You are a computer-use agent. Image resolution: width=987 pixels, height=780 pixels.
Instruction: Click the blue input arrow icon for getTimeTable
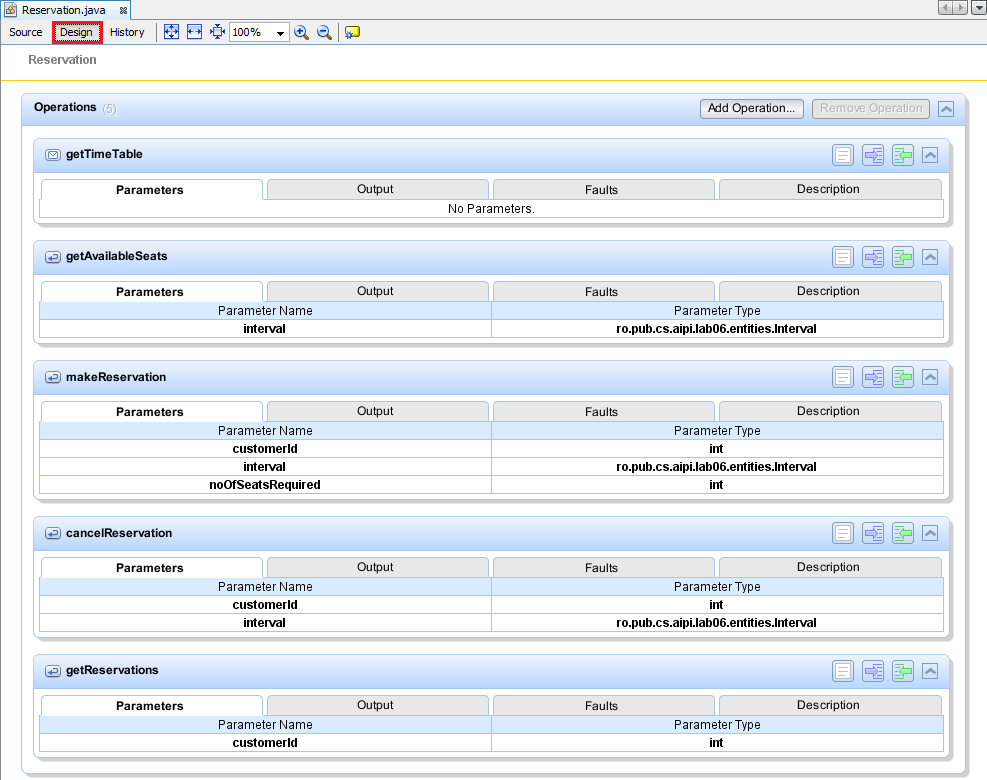[873, 155]
